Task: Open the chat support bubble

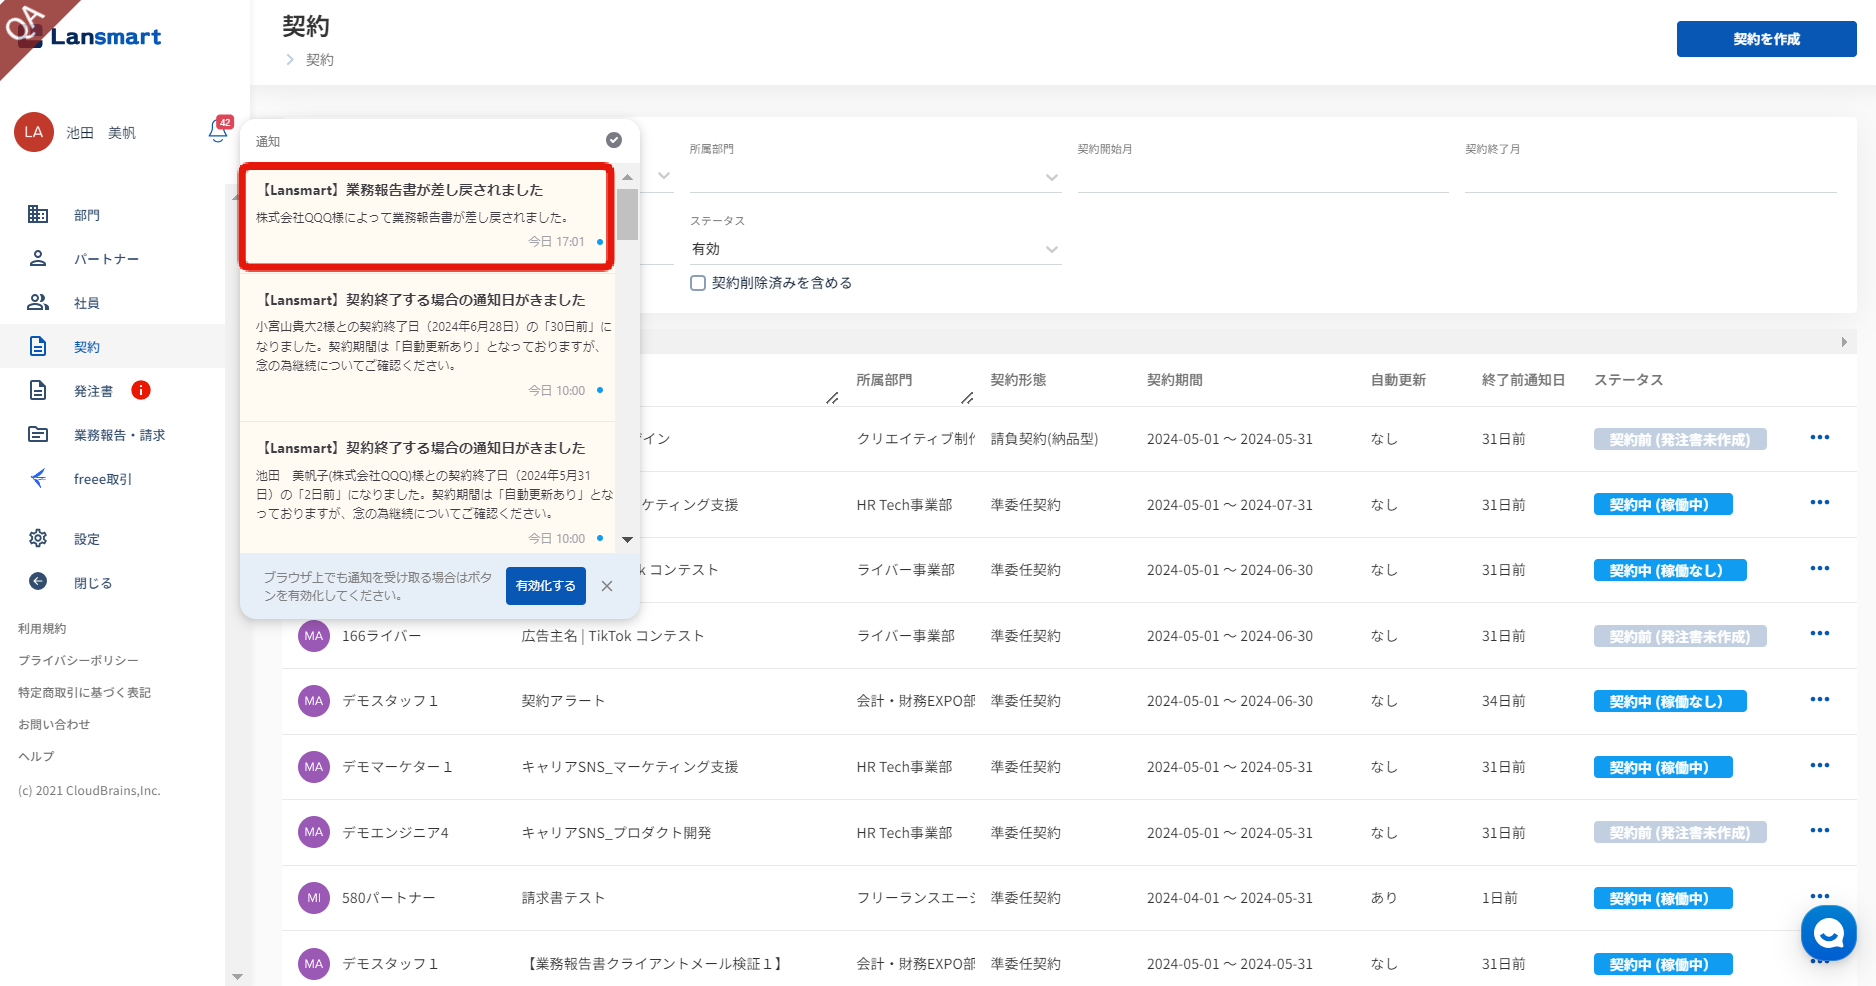Action: [1828, 933]
